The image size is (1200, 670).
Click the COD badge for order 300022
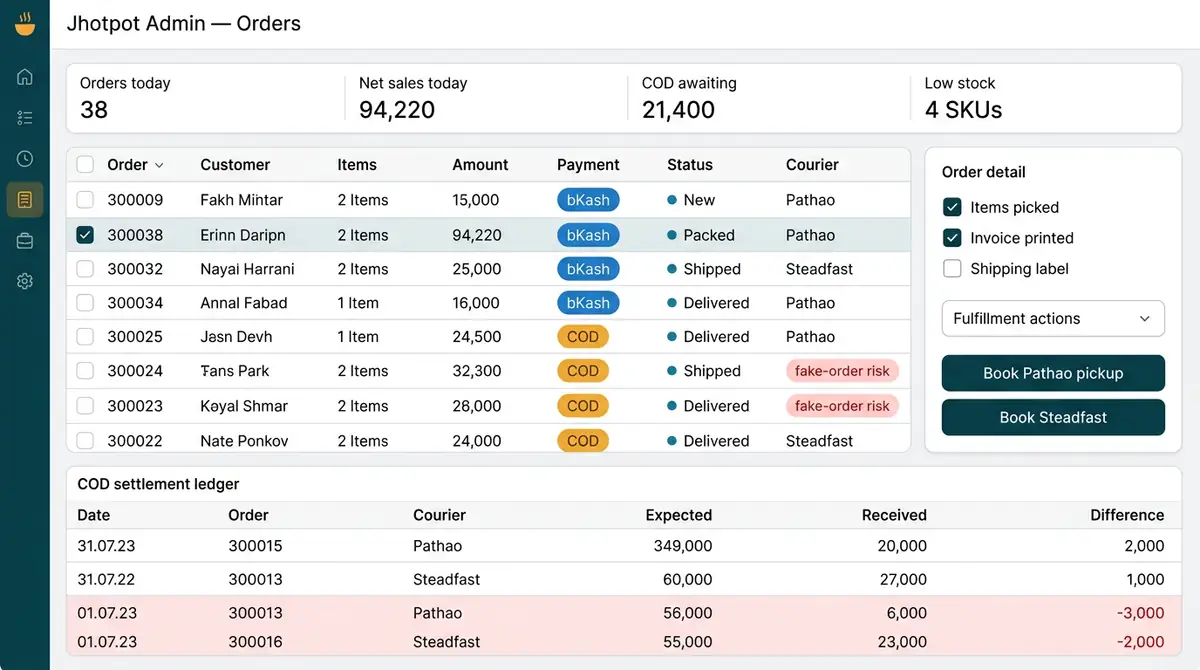point(583,441)
